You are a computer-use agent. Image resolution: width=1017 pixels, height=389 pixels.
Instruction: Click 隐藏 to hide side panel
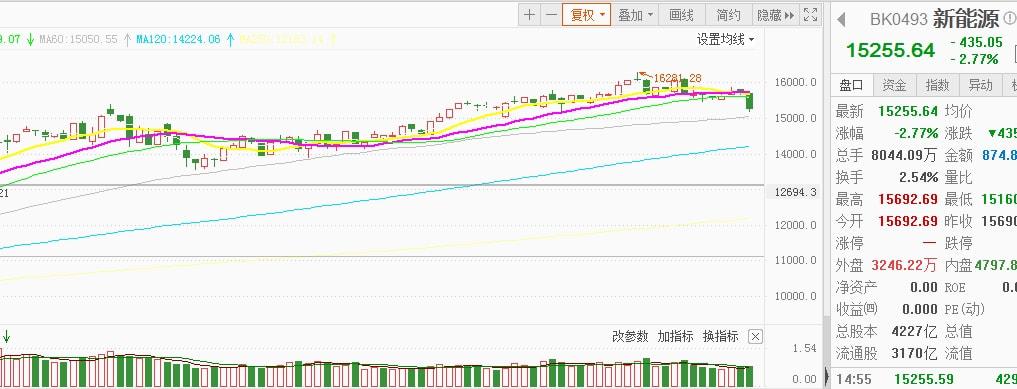tap(775, 15)
